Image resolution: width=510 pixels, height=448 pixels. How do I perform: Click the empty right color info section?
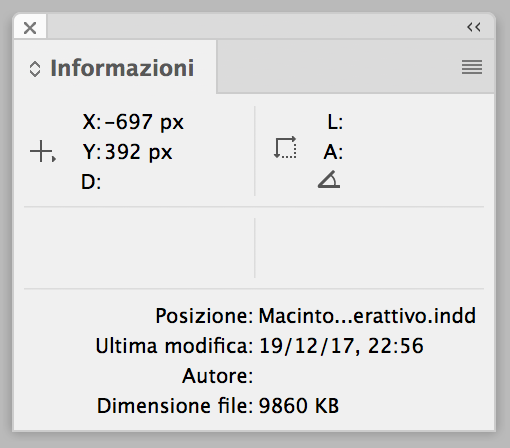(x=370, y=248)
